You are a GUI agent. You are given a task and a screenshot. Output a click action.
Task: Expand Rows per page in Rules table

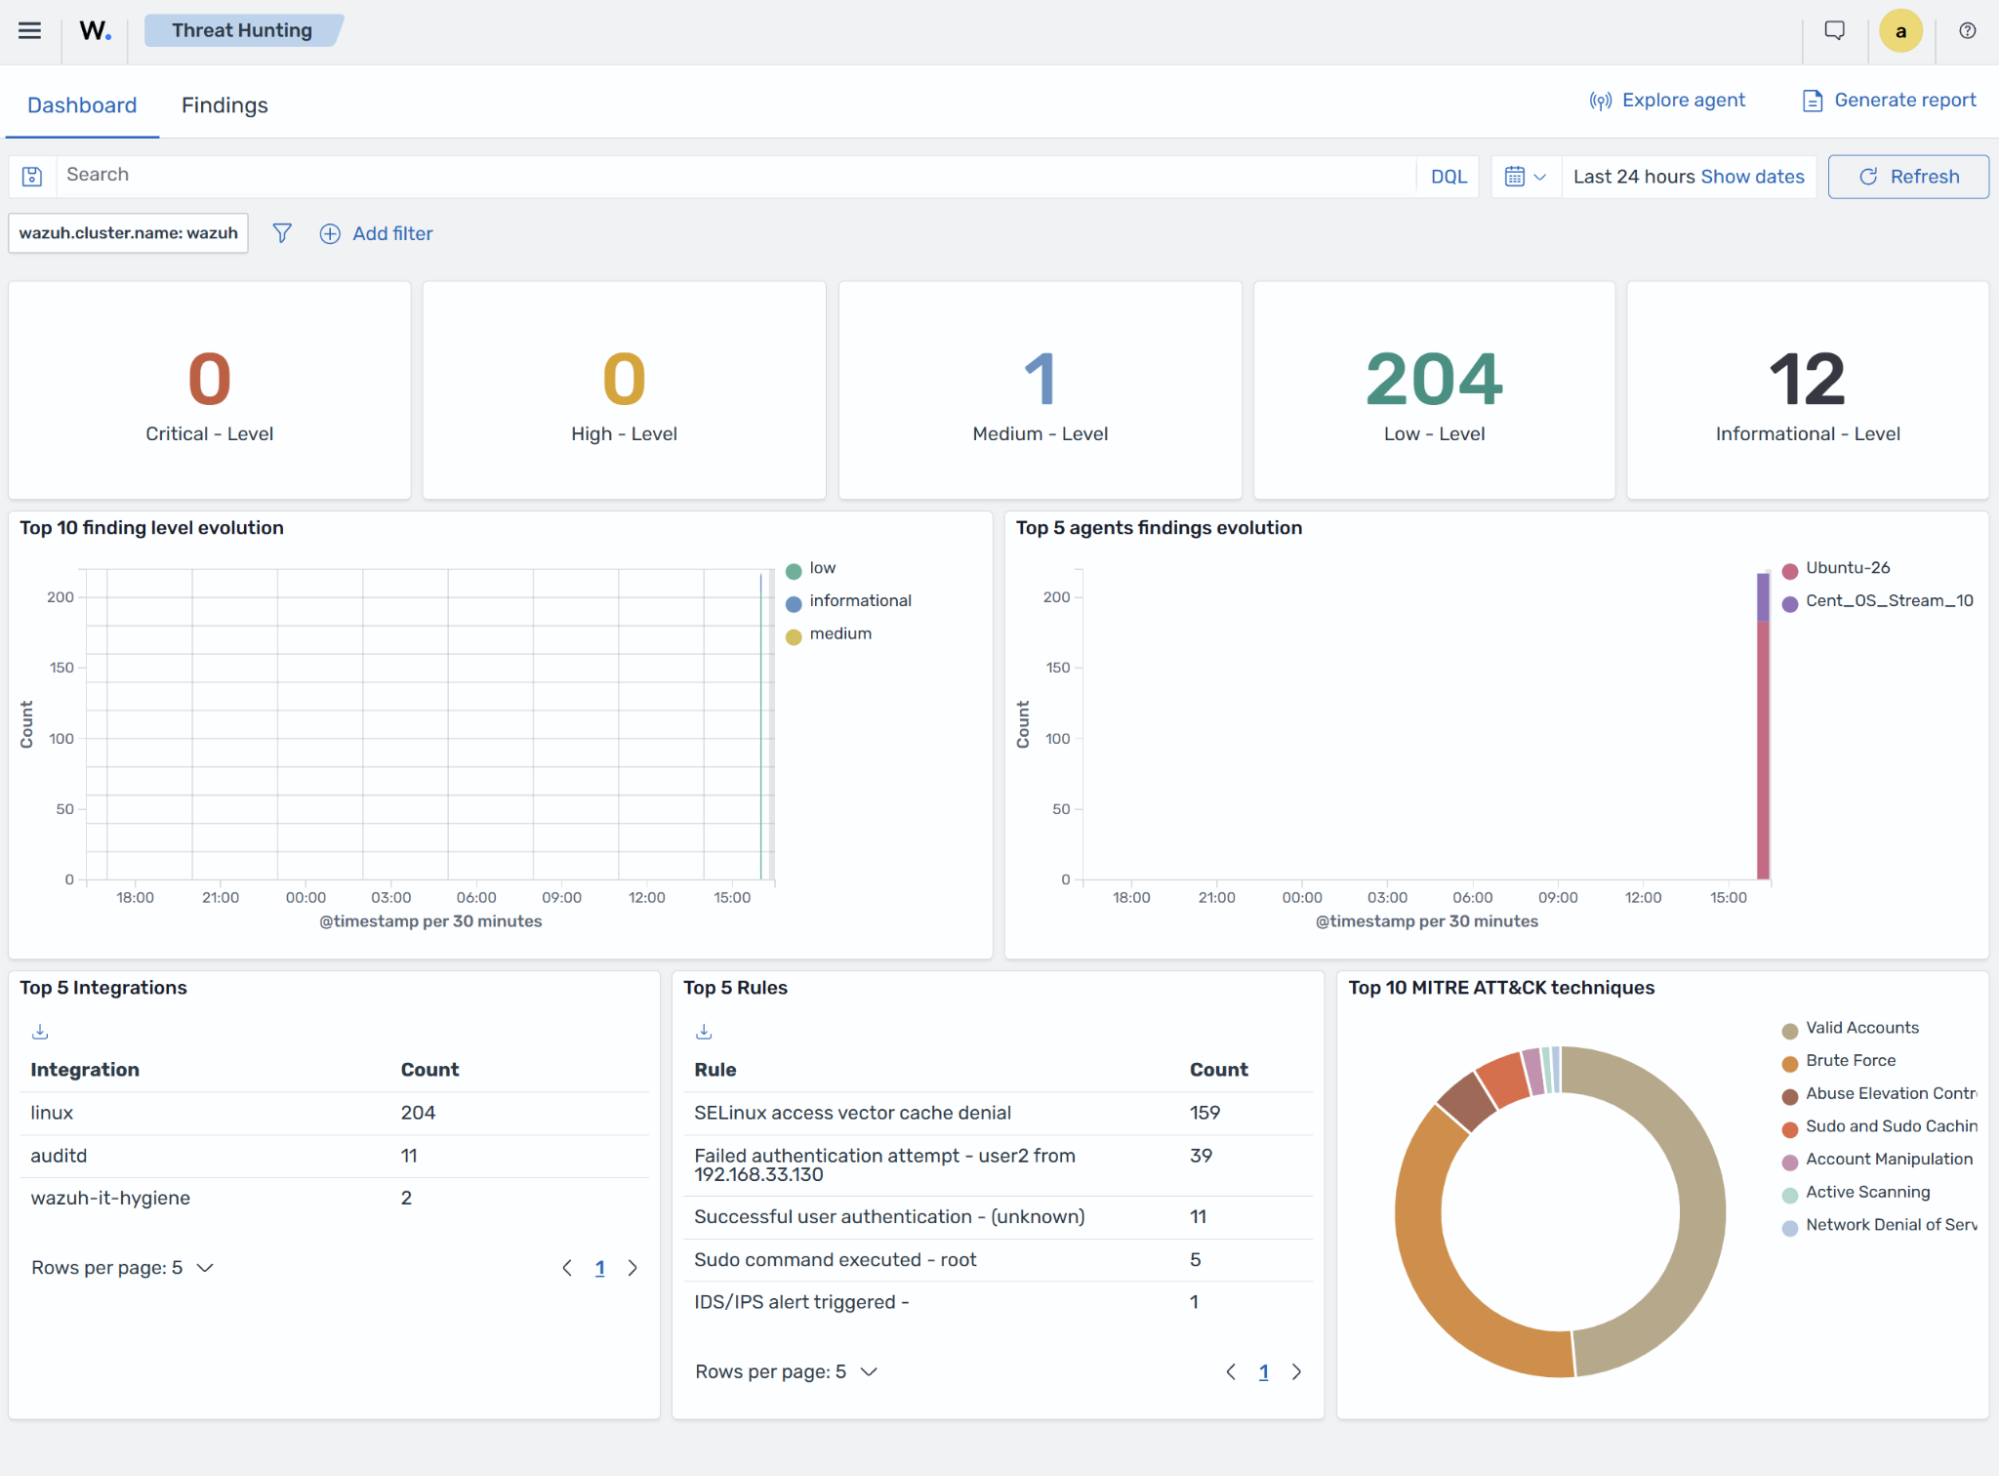787,1372
